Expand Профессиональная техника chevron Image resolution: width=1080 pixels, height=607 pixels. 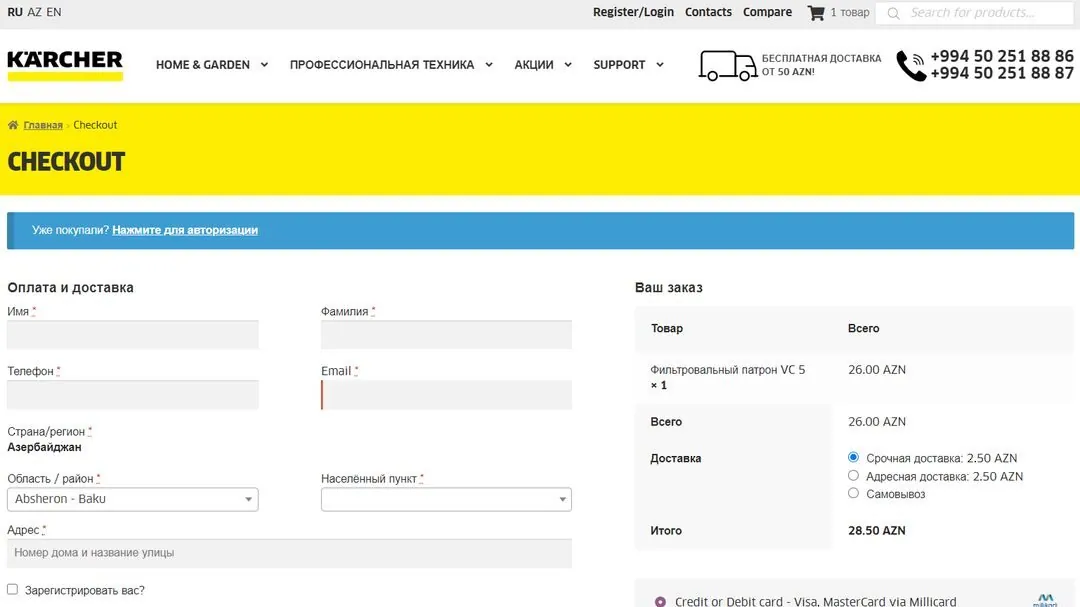(x=489, y=65)
